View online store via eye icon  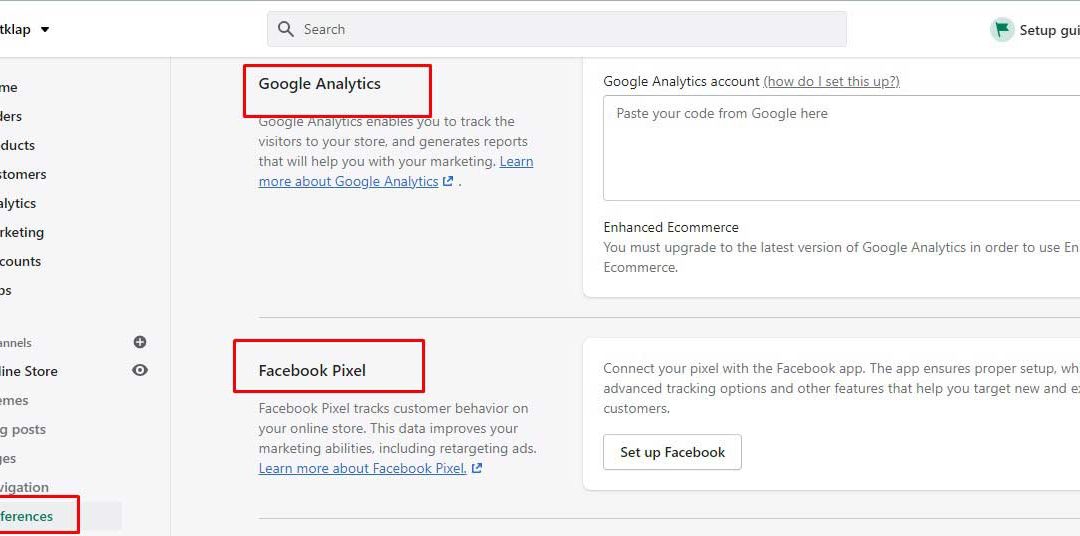140,370
